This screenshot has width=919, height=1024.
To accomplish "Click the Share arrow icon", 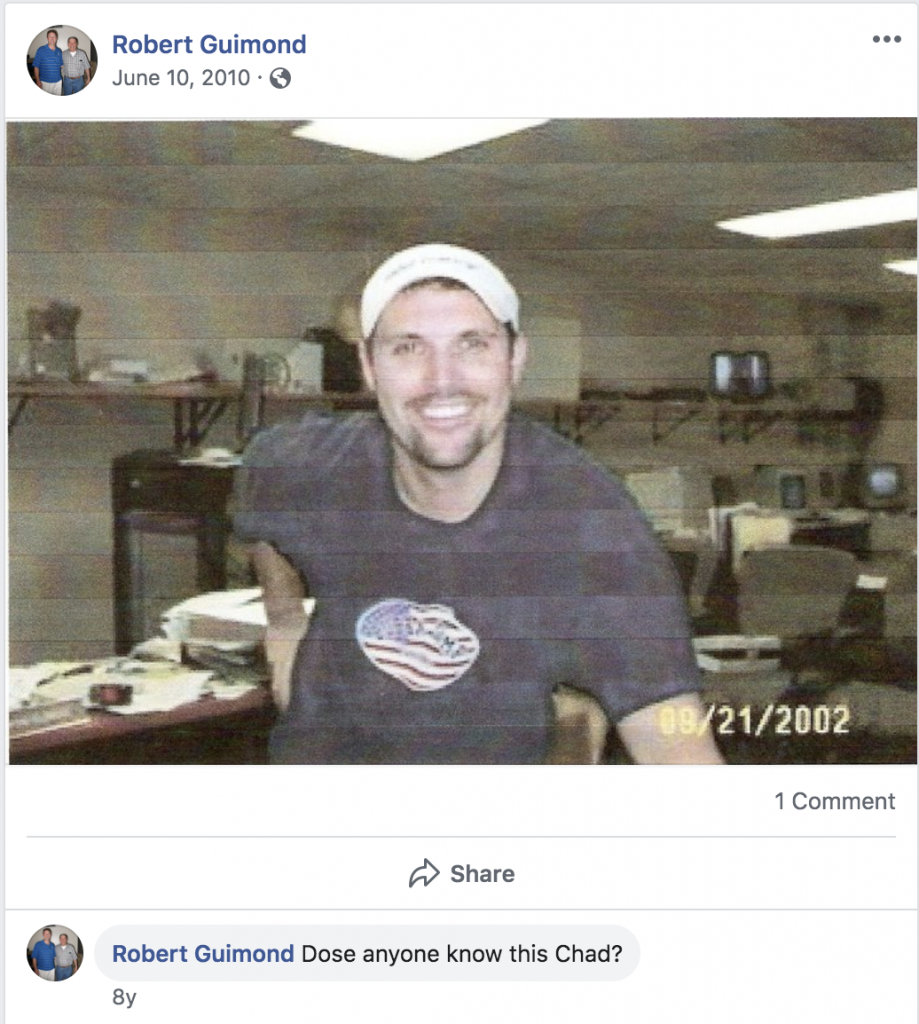I will coord(425,873).
